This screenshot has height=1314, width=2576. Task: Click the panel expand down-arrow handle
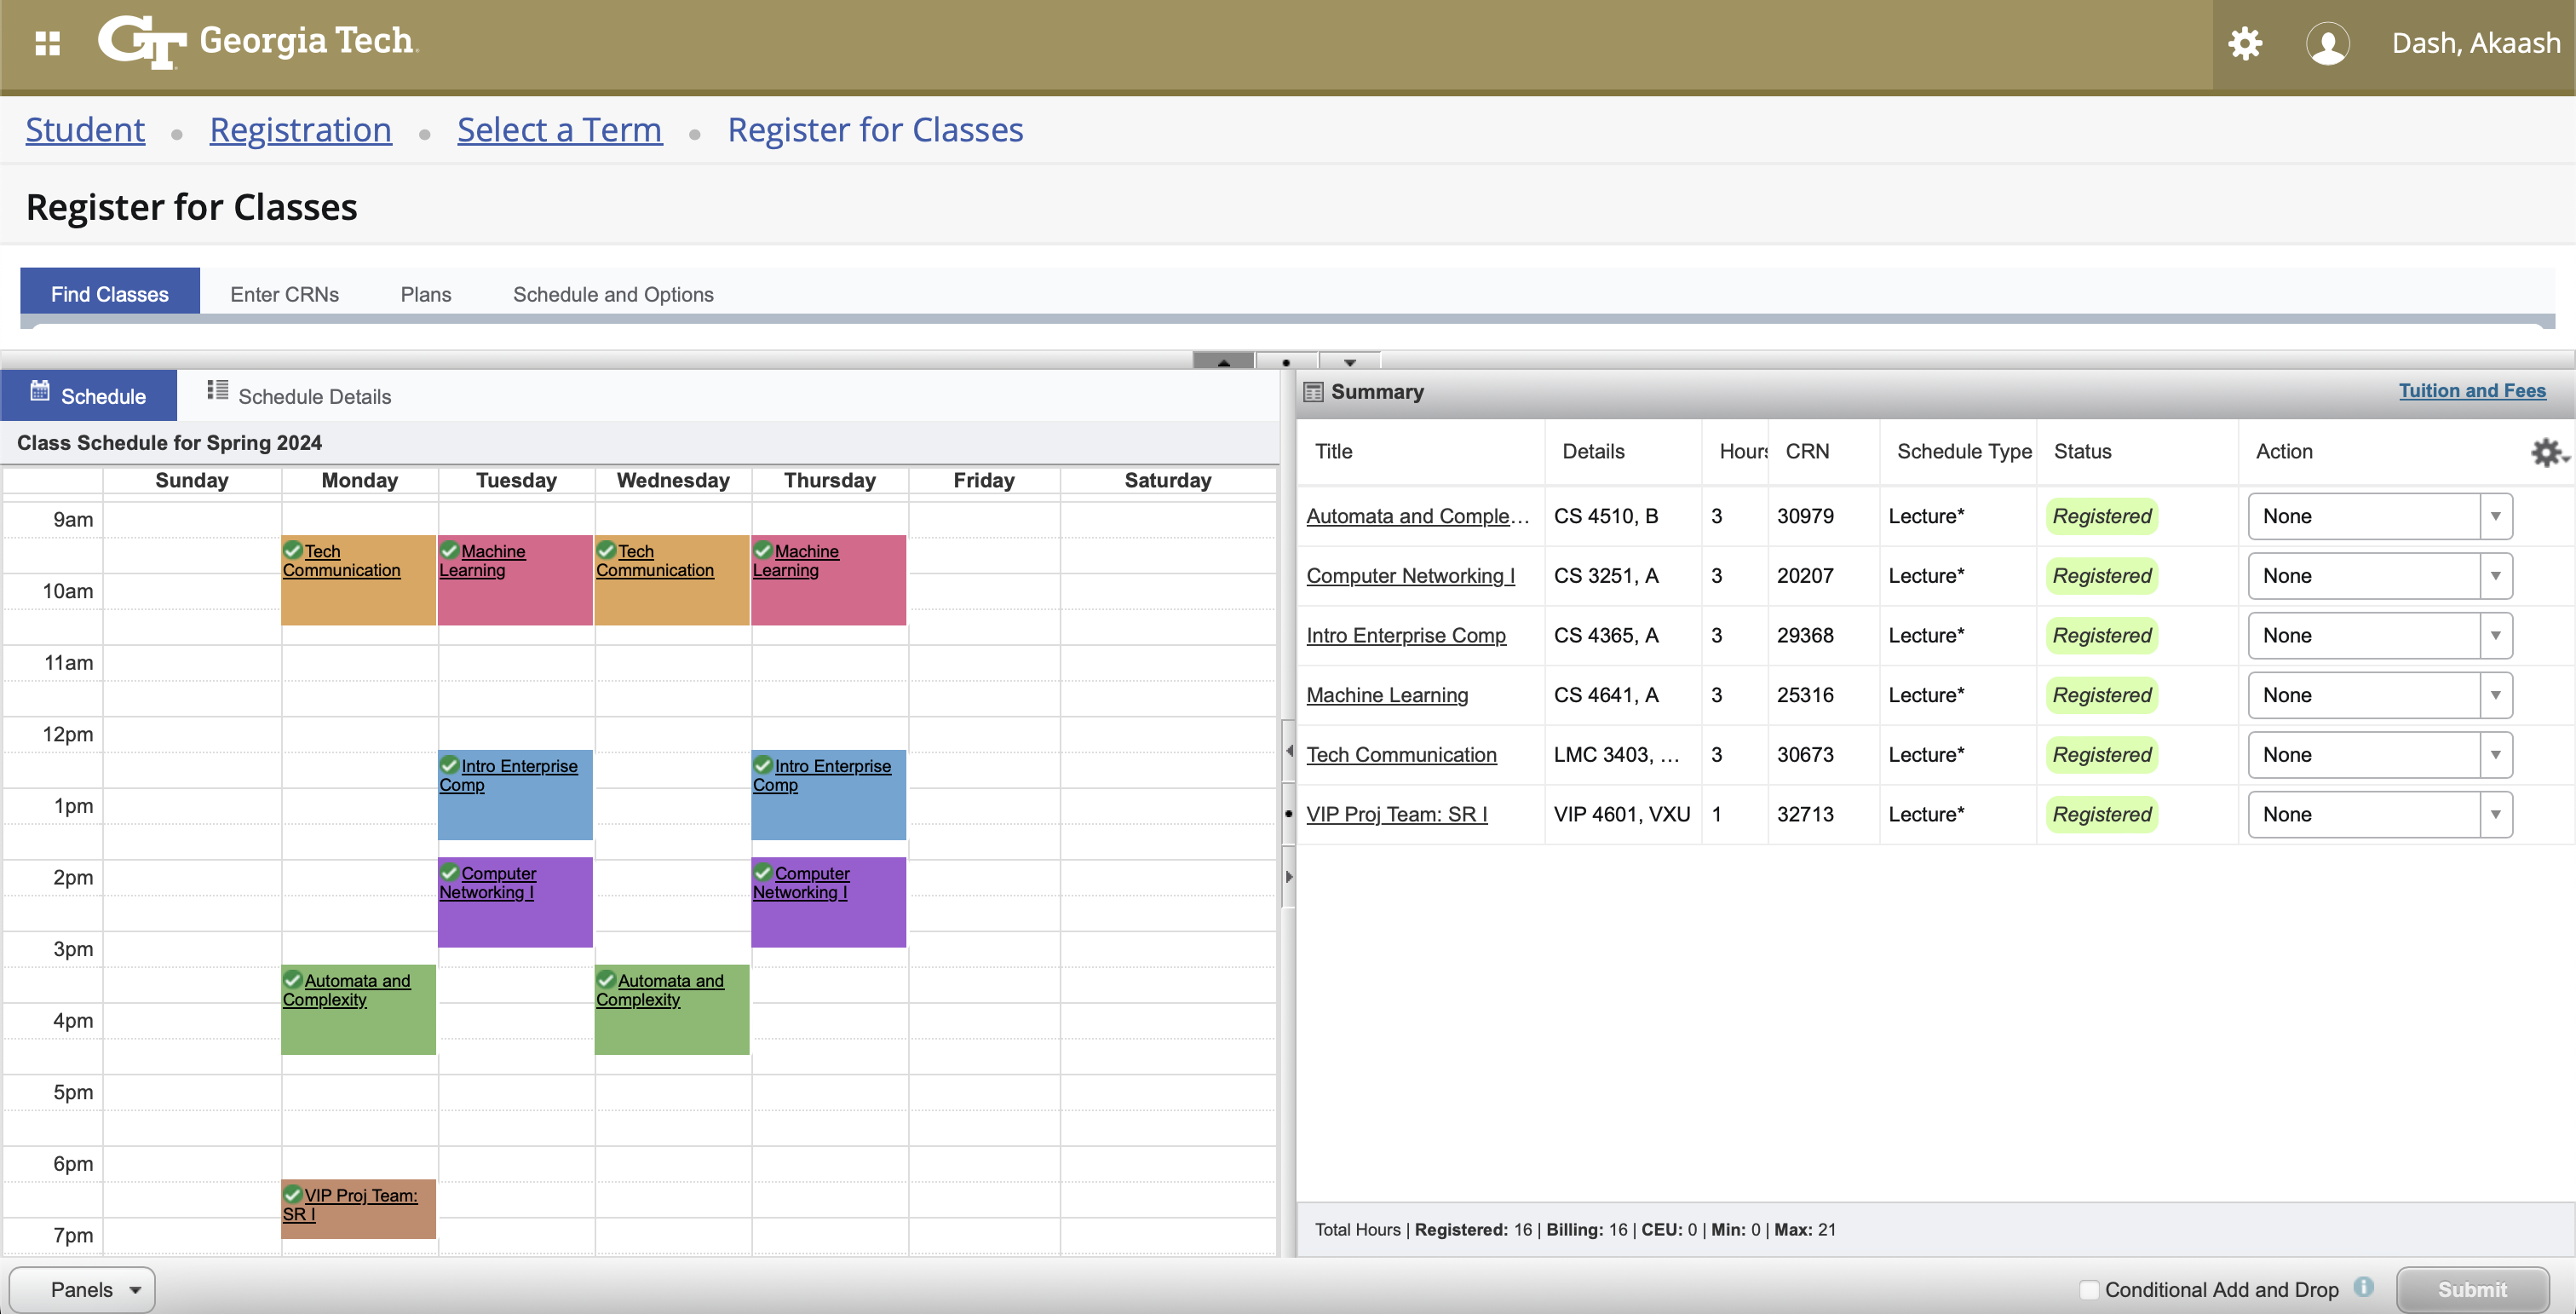point(1349,362)
